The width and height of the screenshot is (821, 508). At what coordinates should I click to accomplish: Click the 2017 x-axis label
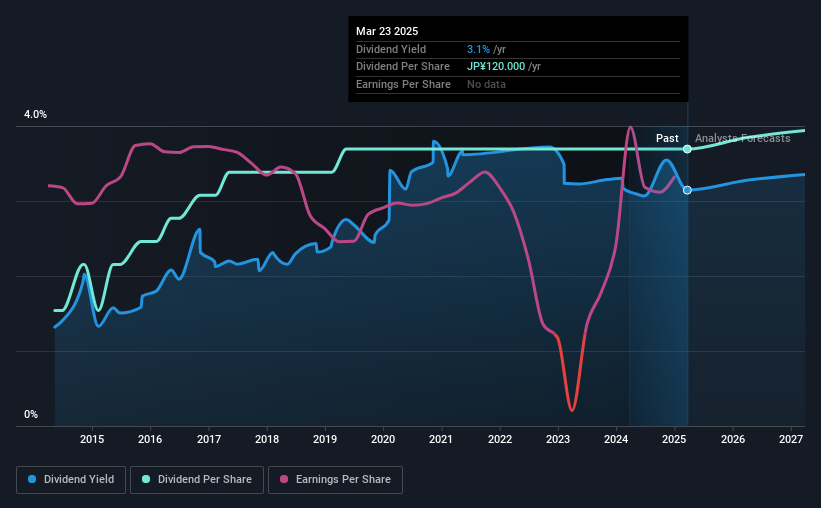(209, 439)
